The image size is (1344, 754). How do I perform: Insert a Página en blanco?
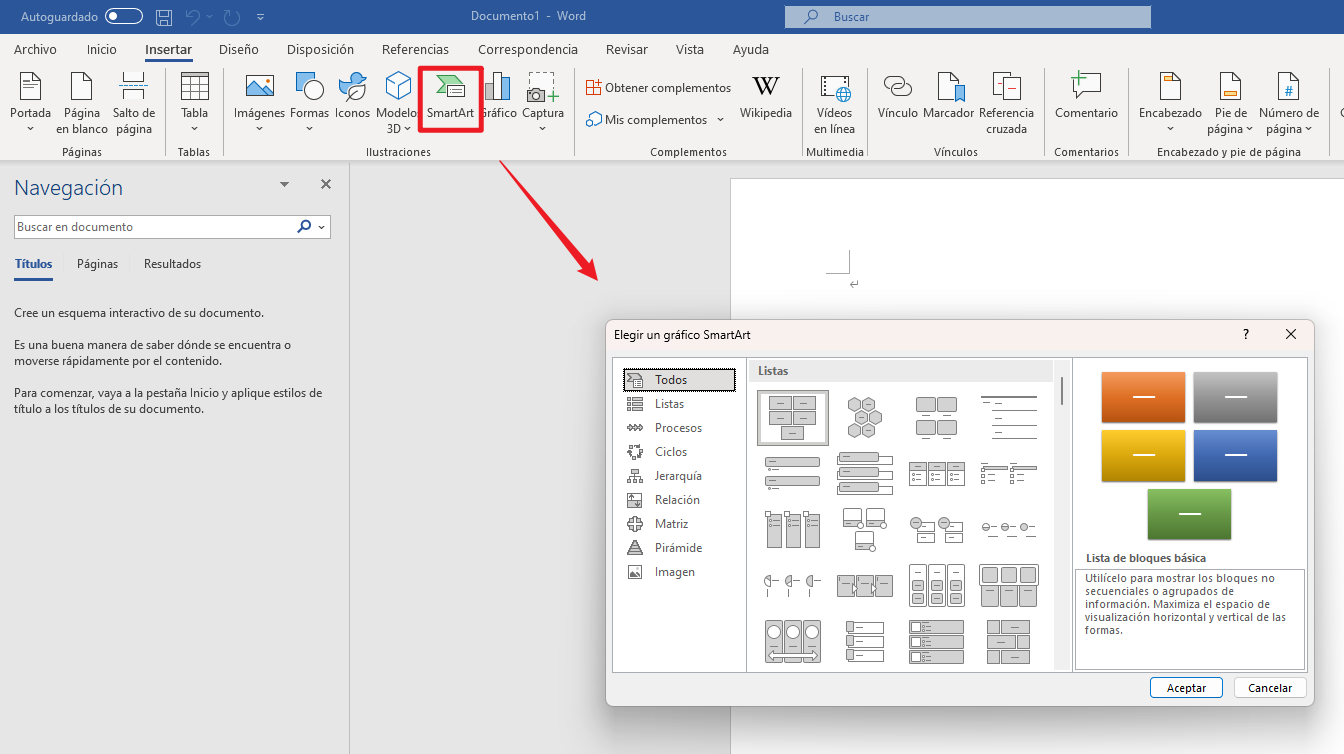coord(82,103)
